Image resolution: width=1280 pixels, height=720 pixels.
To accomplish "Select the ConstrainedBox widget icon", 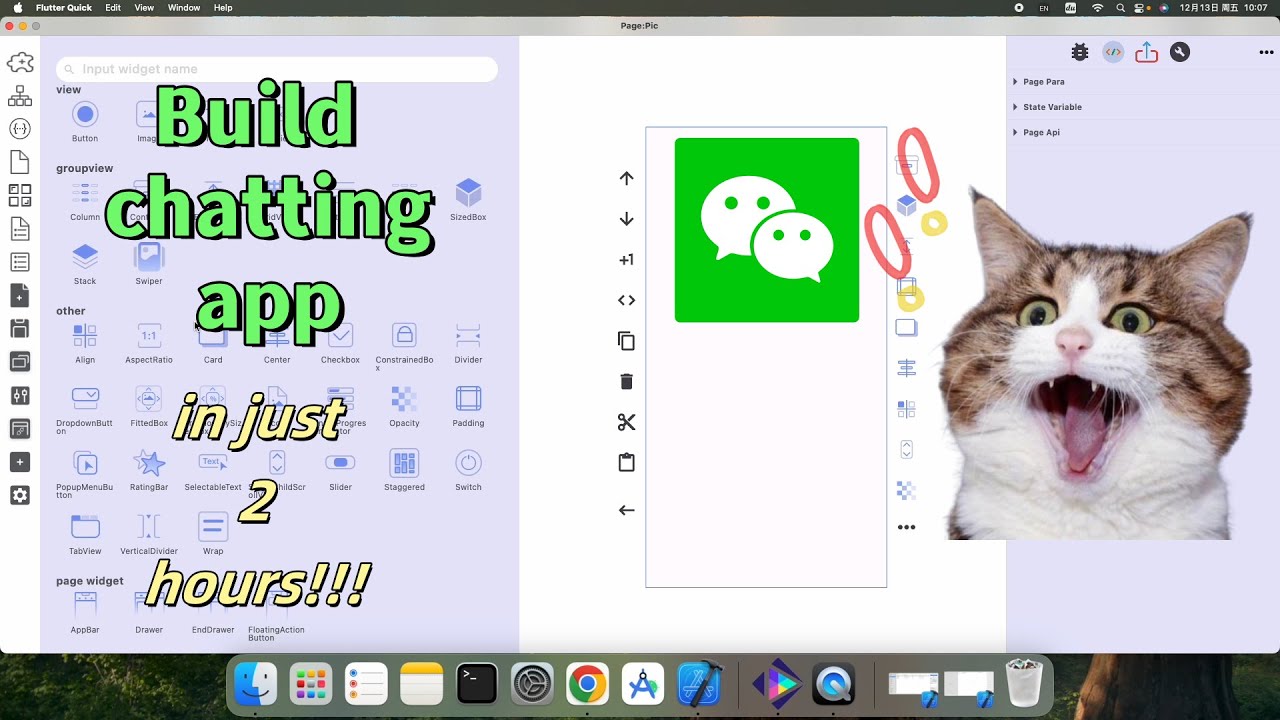I will click(x=404, y=334).
